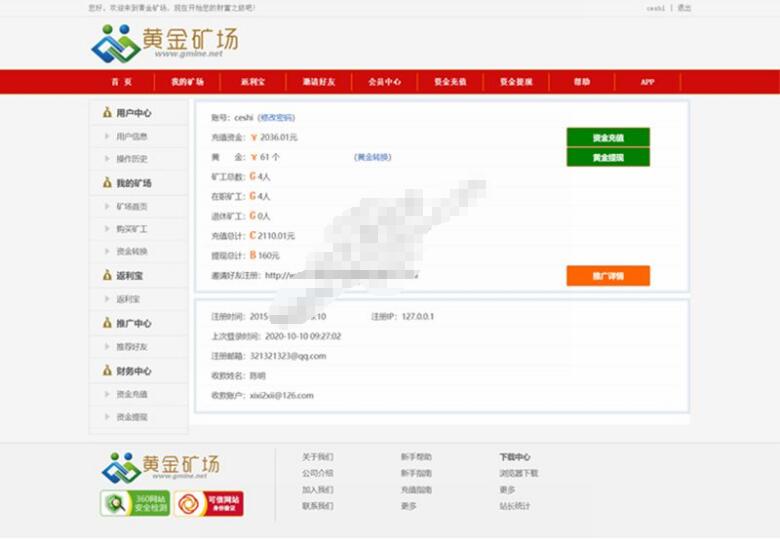Click the money bag icon beside 财务中心

(107, 370)
